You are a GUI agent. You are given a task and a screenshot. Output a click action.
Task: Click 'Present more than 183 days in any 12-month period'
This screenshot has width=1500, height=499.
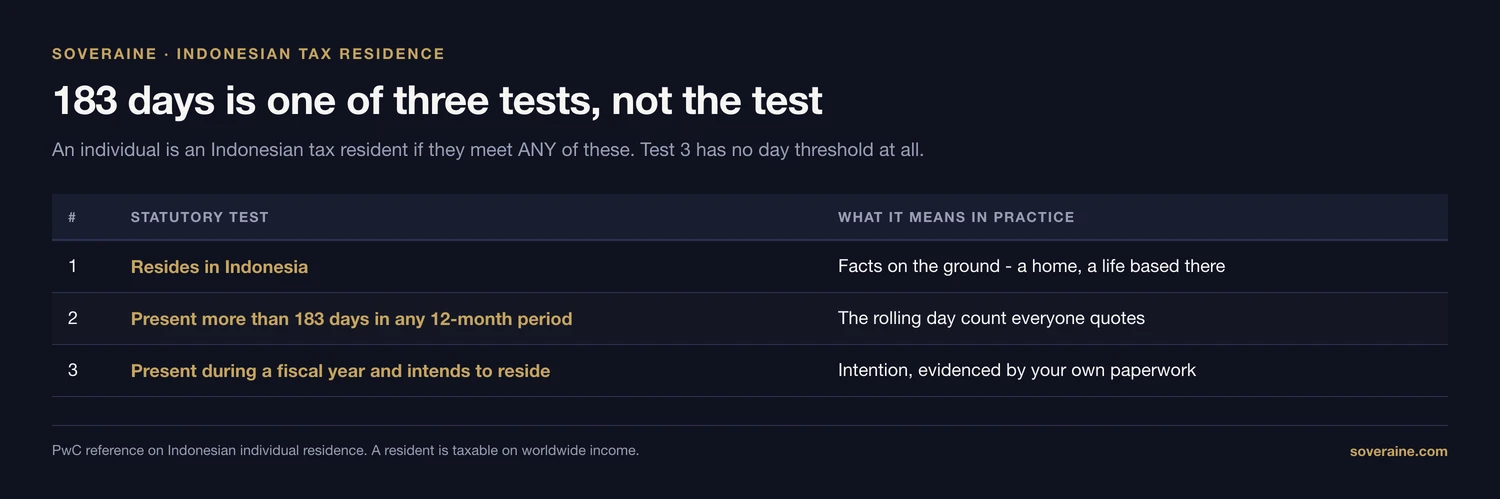(351, 319)
